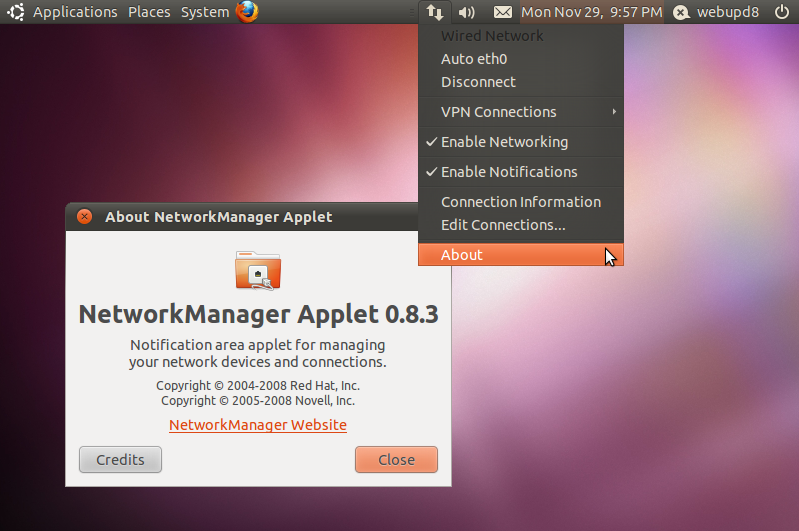Click the Red Hat copyright line
Viewport: 799px width, 531px height.
pyautogui.click(x=258, y=385)
